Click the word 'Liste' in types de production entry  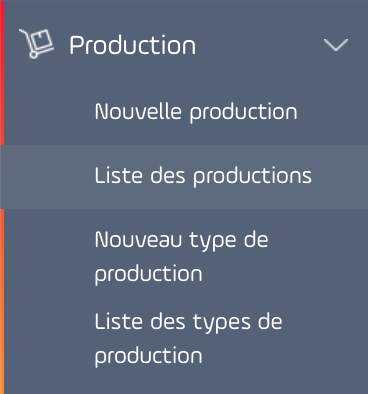tap(119, 322)
